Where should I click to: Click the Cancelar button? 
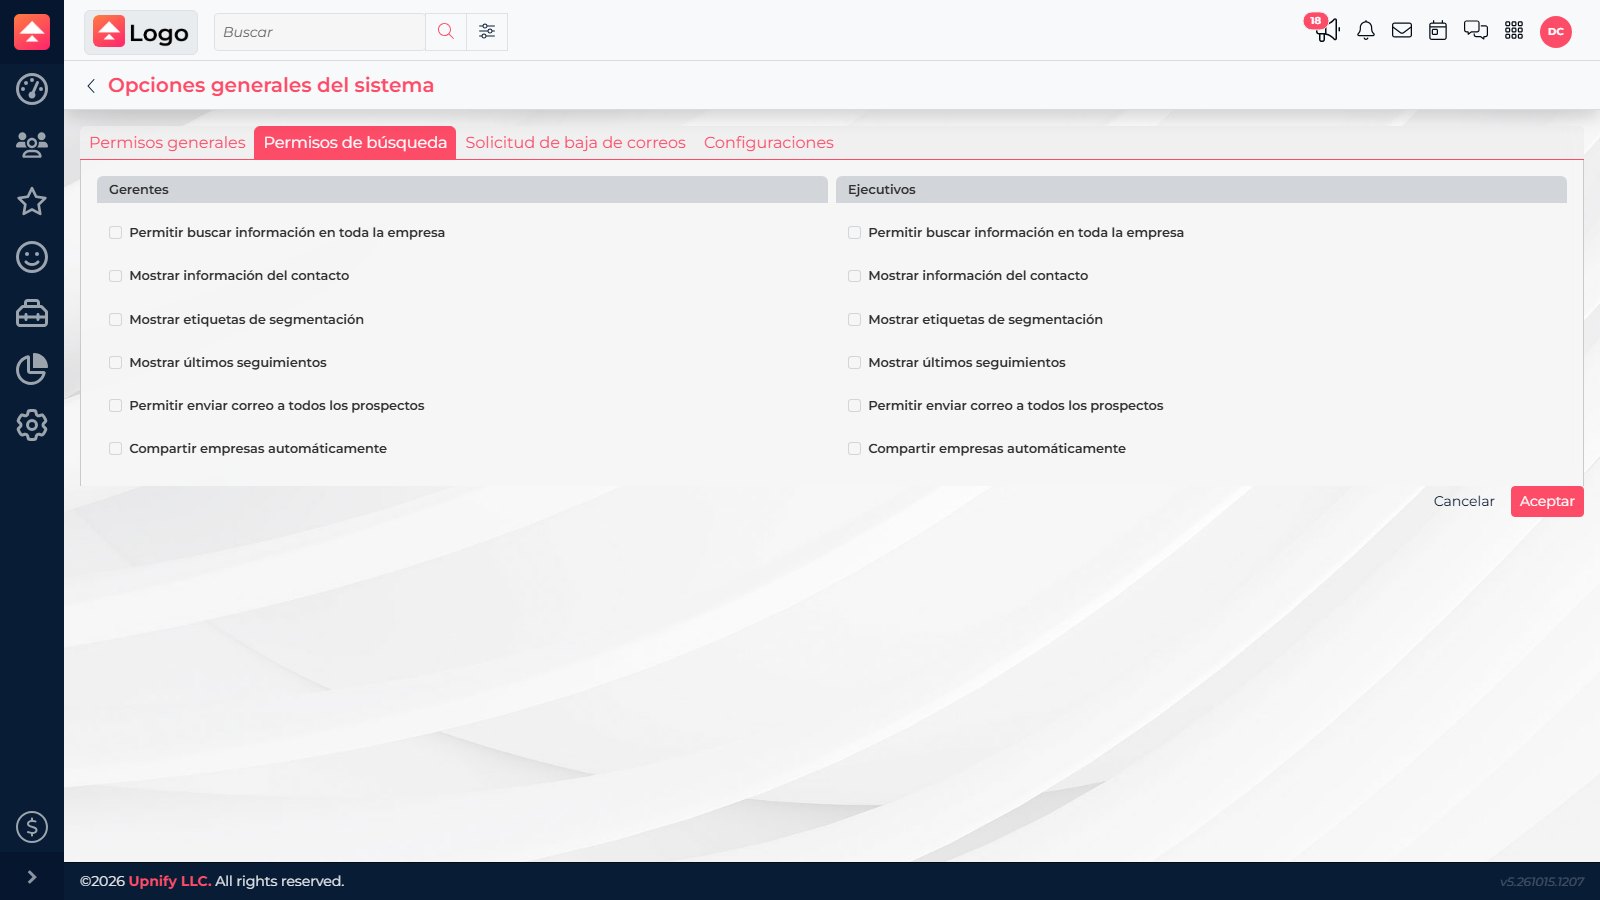(x=1464, y=501)
